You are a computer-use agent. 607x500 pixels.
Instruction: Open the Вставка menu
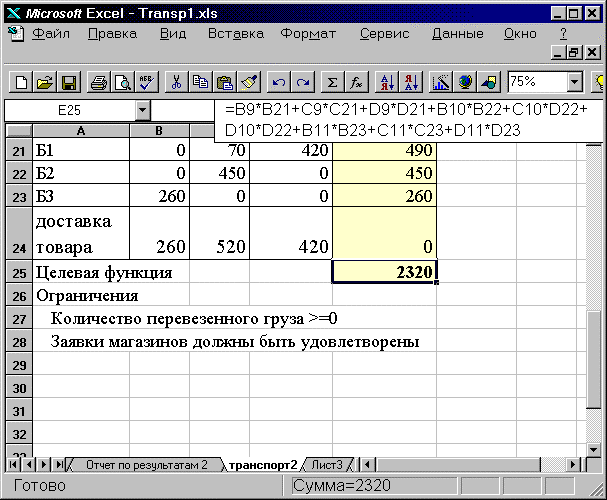pos(236,34)
